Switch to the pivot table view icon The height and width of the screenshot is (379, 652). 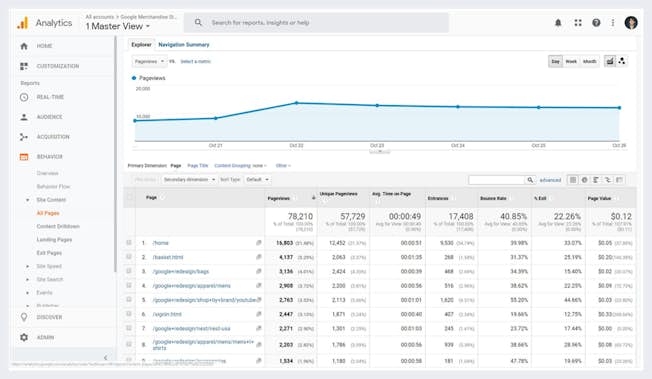point(620,180)
